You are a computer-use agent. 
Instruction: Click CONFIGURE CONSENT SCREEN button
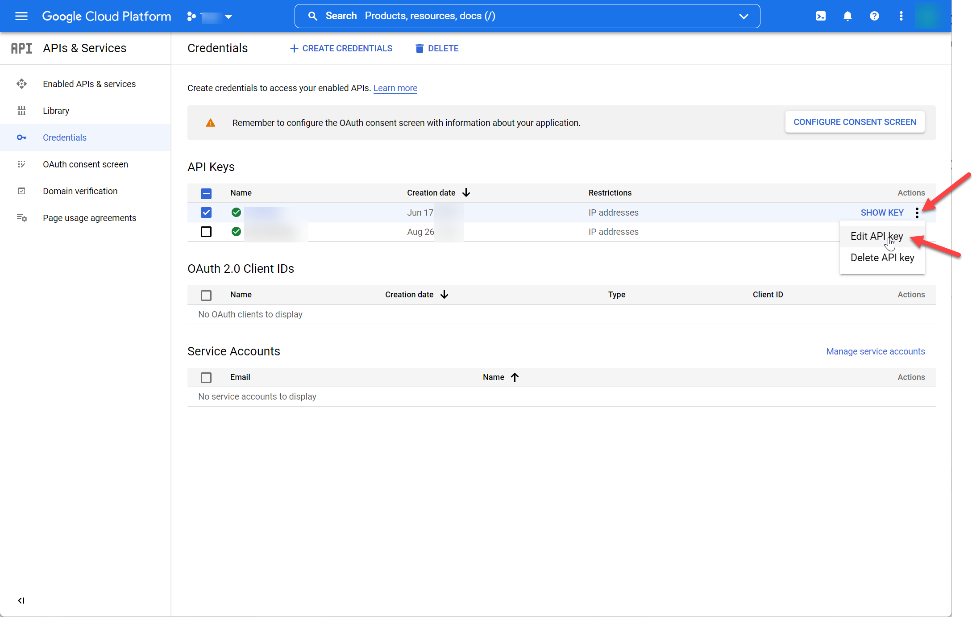(x=855, y=122)
